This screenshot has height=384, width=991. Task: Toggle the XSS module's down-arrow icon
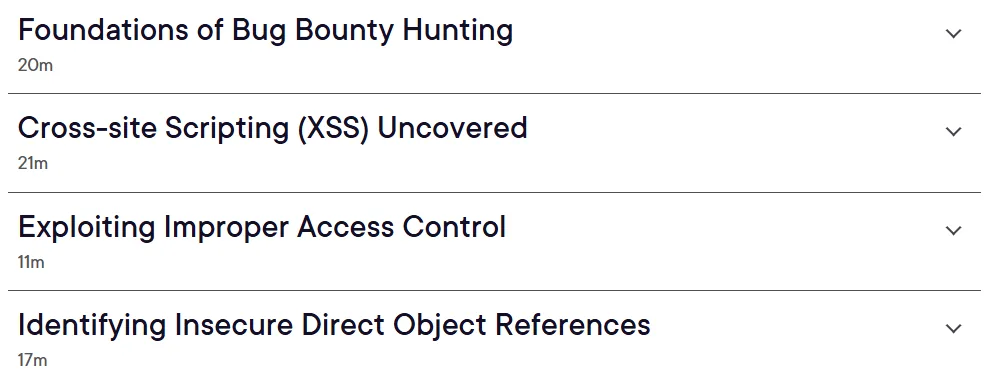953,131
